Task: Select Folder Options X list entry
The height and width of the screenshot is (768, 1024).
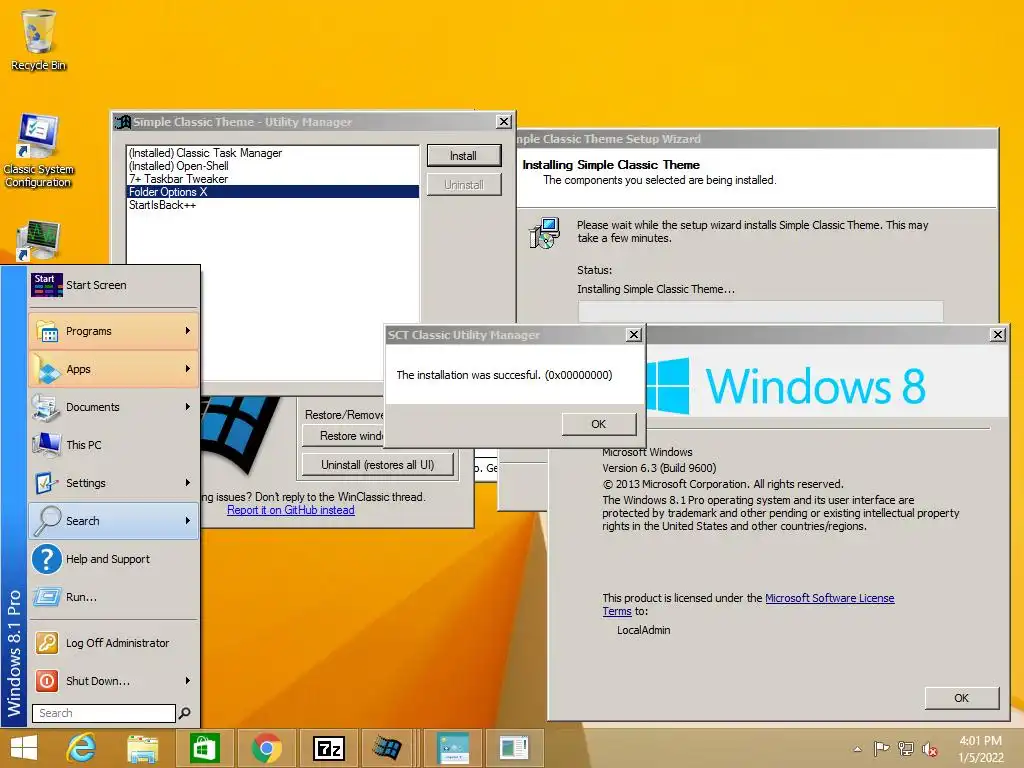Action: 272,192
